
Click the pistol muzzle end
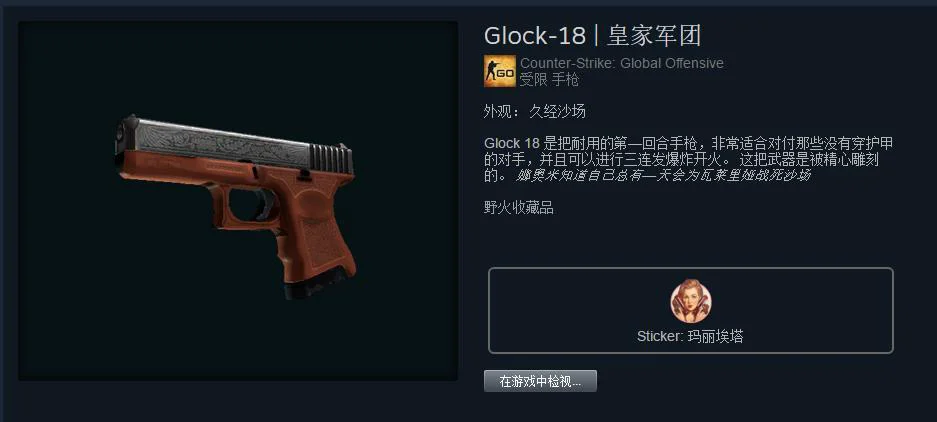point(127,137)
